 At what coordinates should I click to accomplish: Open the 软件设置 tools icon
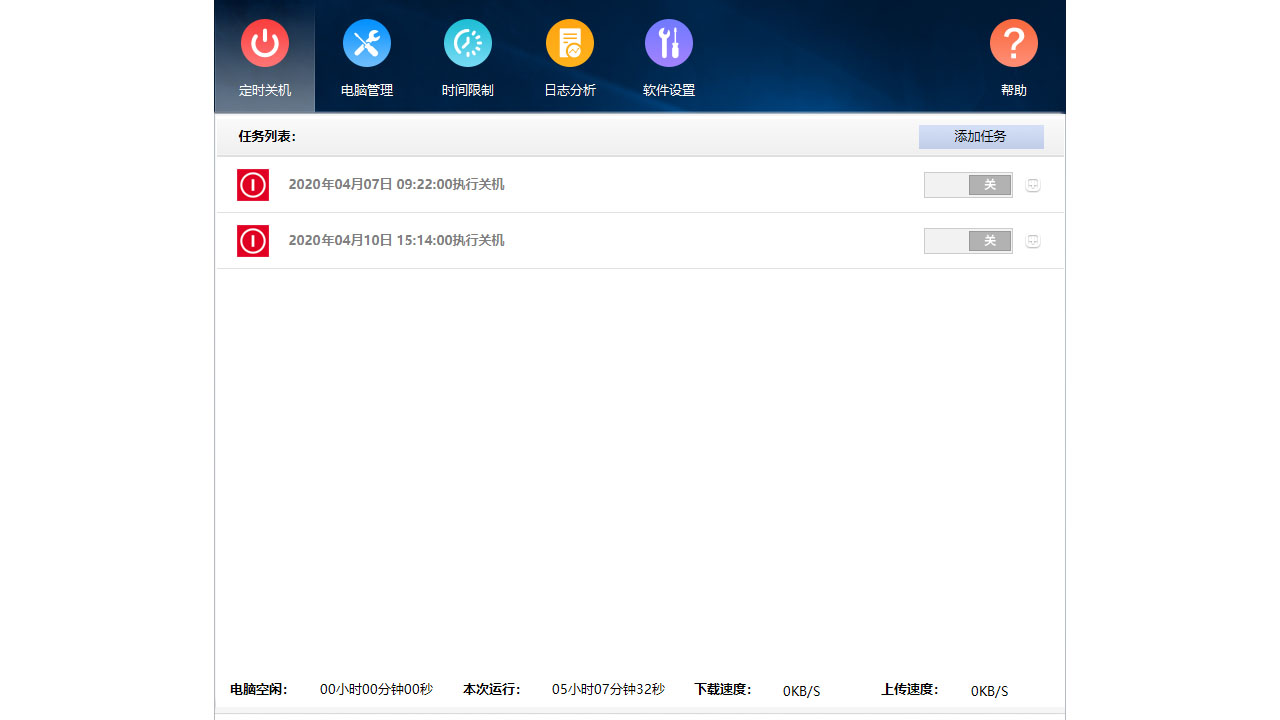click(668, 43)
